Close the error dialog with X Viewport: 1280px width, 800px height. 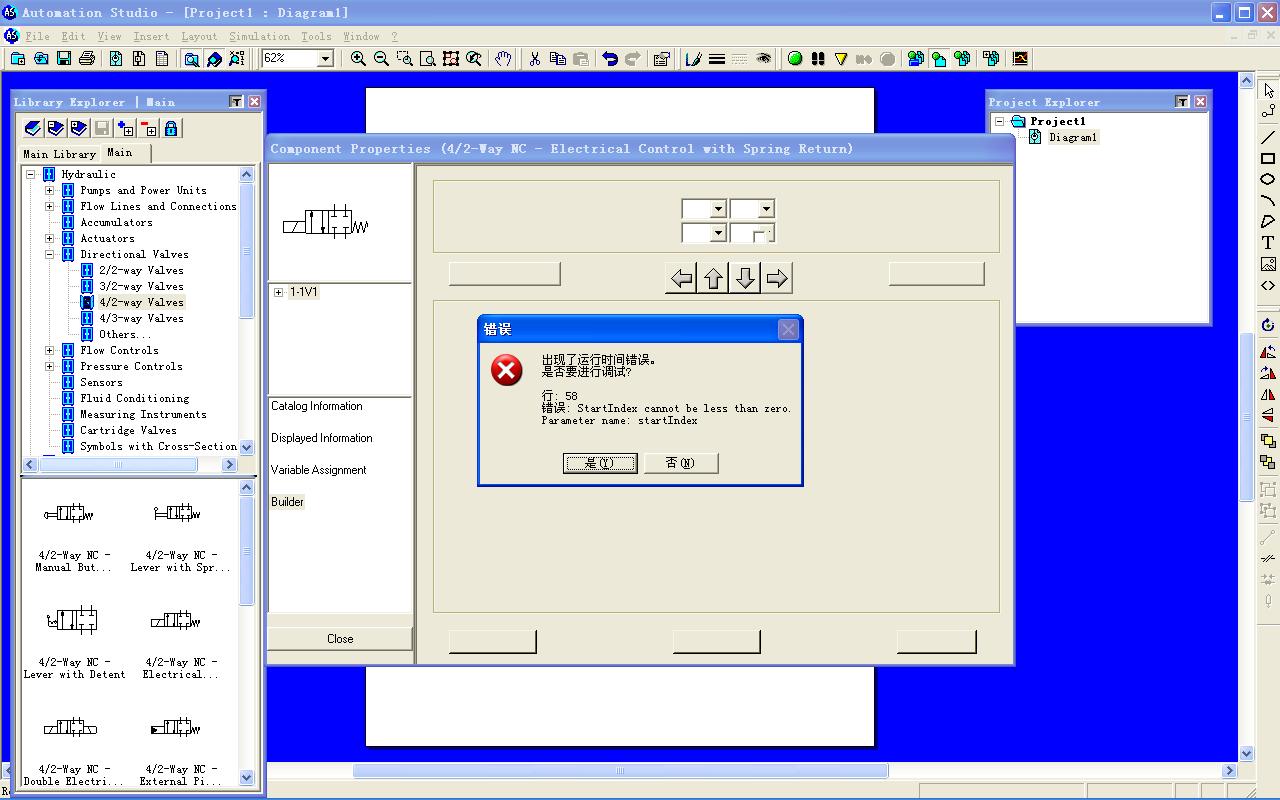pyautogui.click(x=788, y=329)
